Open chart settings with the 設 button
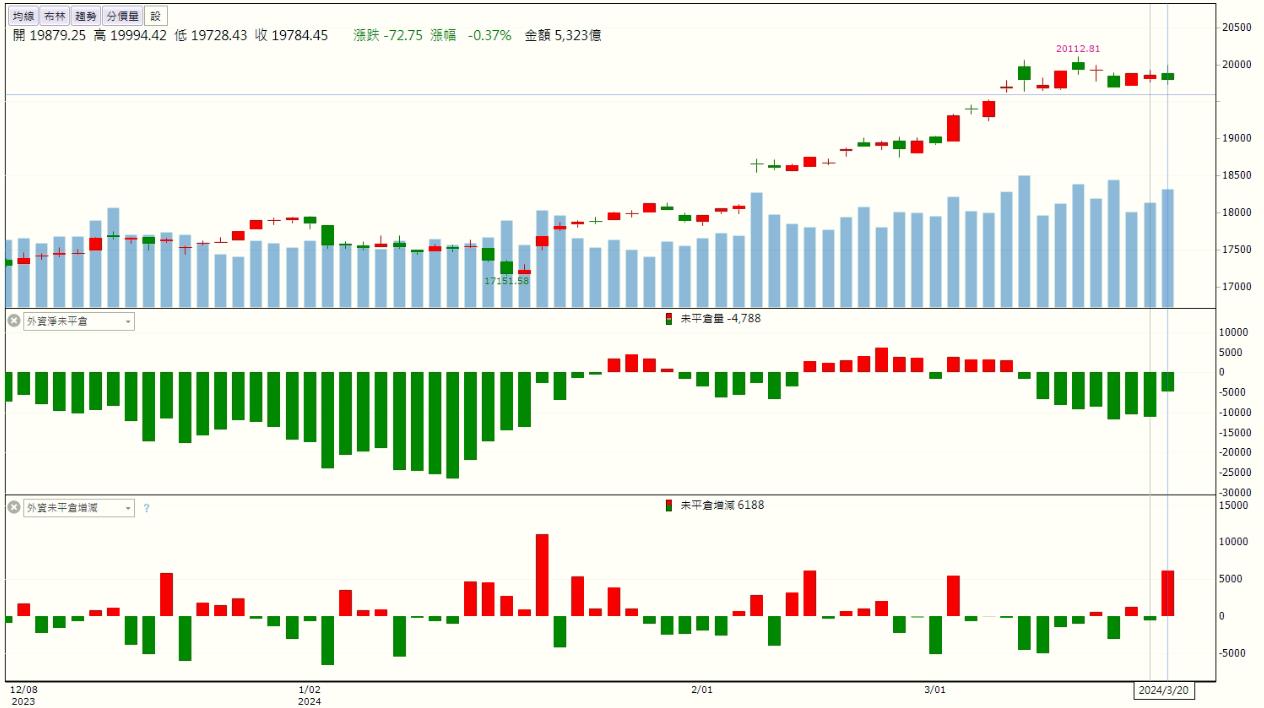1264x708 pixels. (155, 16)
